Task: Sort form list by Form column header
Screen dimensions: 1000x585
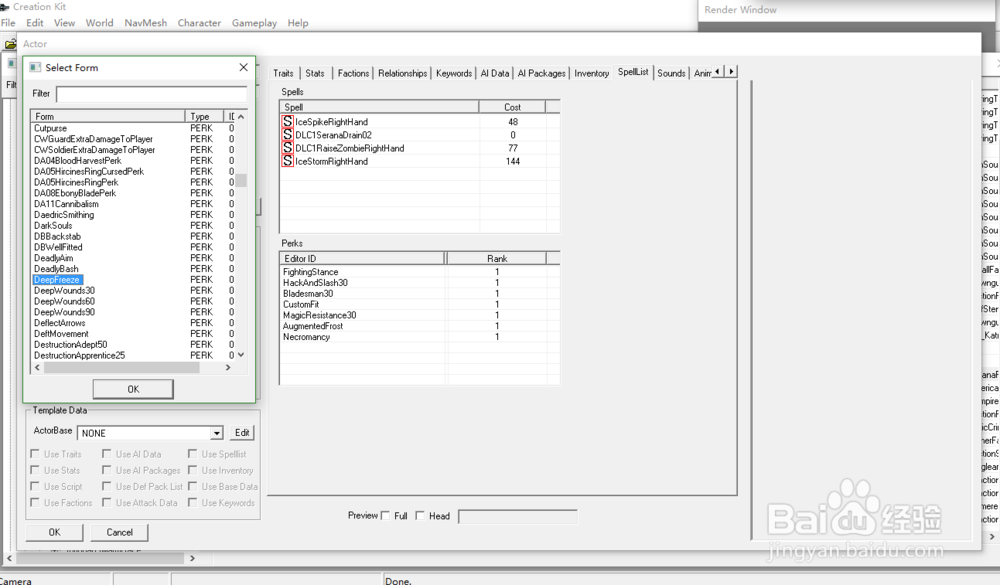Action: click(x=108, y=116)
